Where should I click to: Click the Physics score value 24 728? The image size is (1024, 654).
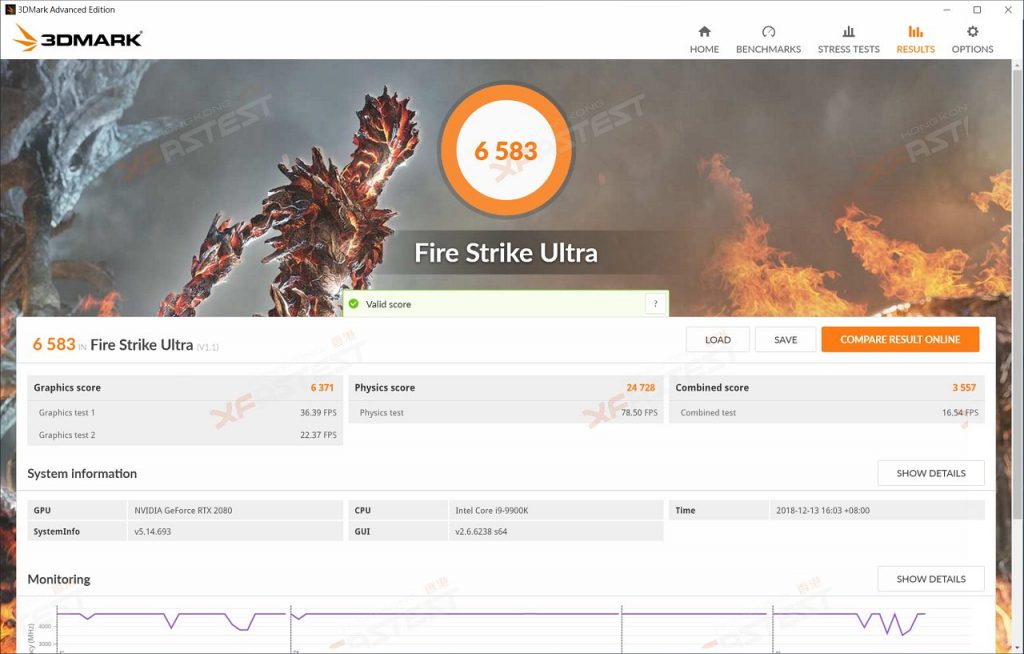(641, 387)
